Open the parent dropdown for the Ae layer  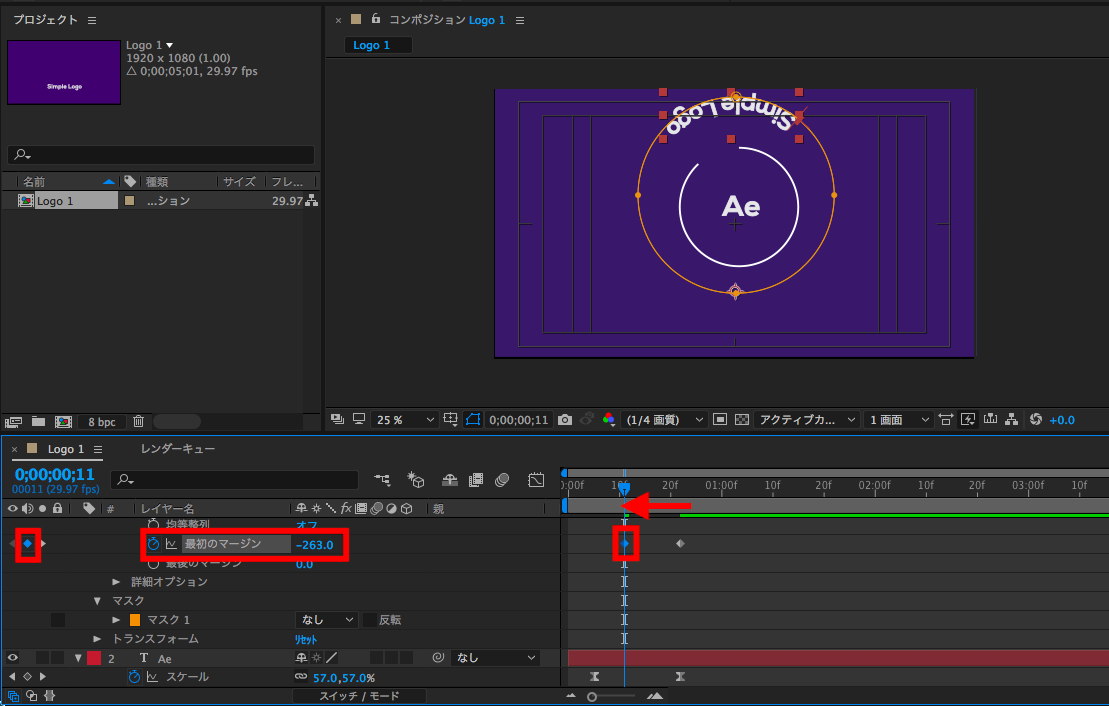(495, 658)
